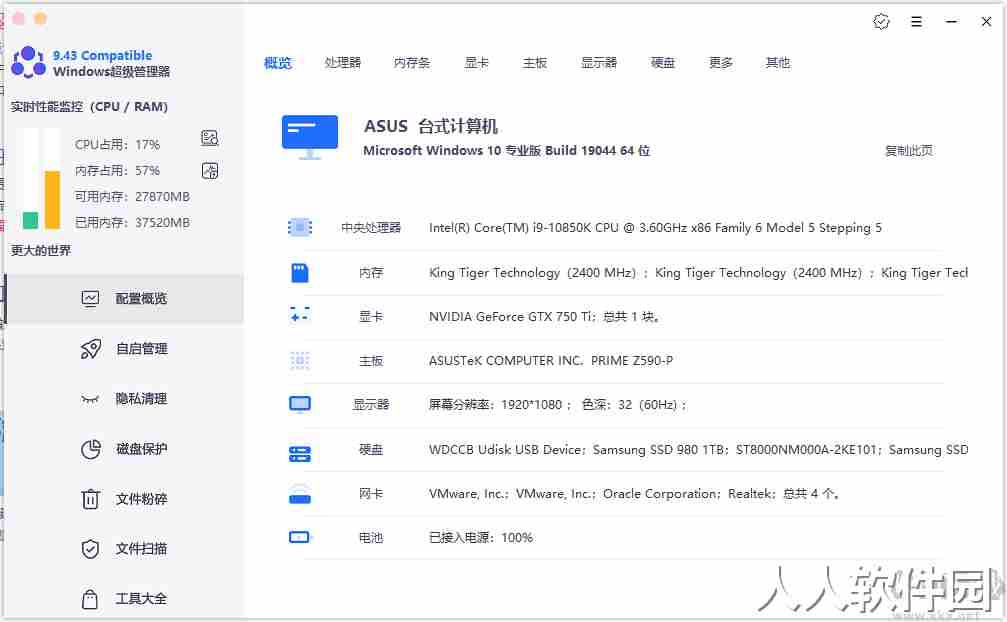Click the orange dot at top left
The width and height of the screenshot is (1007, 622).
click(x=40, y=19)
